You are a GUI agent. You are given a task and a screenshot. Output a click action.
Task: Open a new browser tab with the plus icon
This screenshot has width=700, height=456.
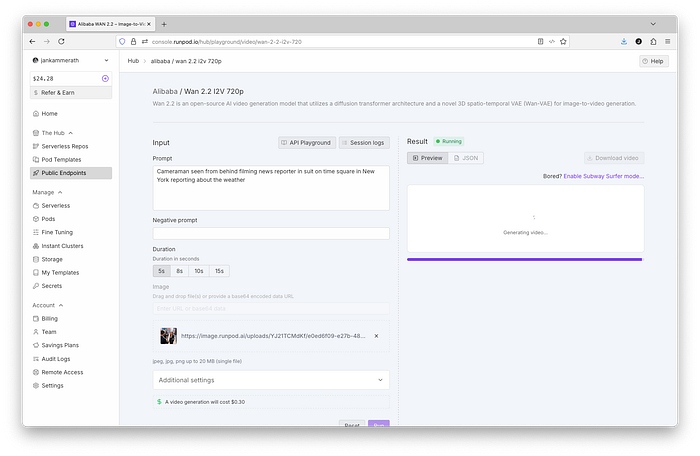(164, 24)
